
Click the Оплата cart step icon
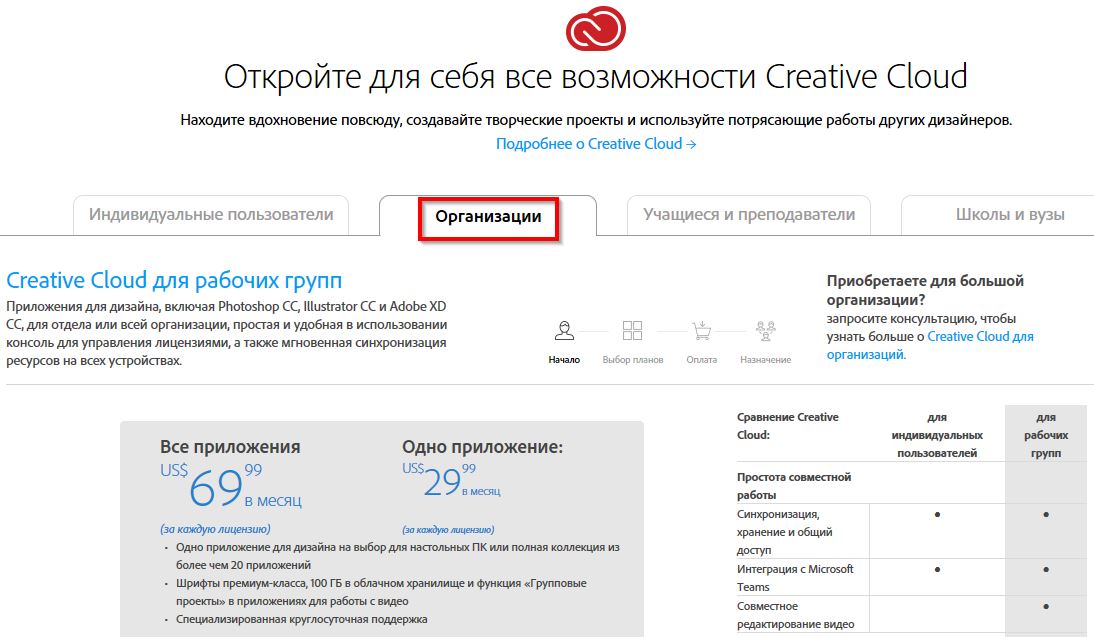[x=700, y=330]
